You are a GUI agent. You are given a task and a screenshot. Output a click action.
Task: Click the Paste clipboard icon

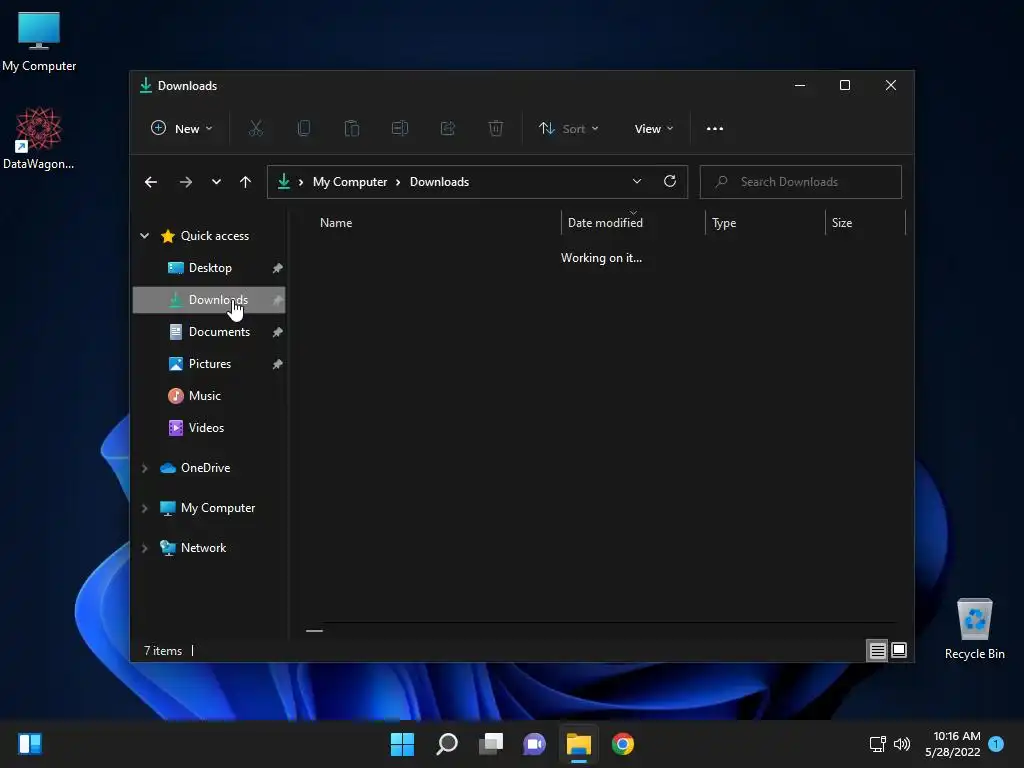tap(352, 129)
